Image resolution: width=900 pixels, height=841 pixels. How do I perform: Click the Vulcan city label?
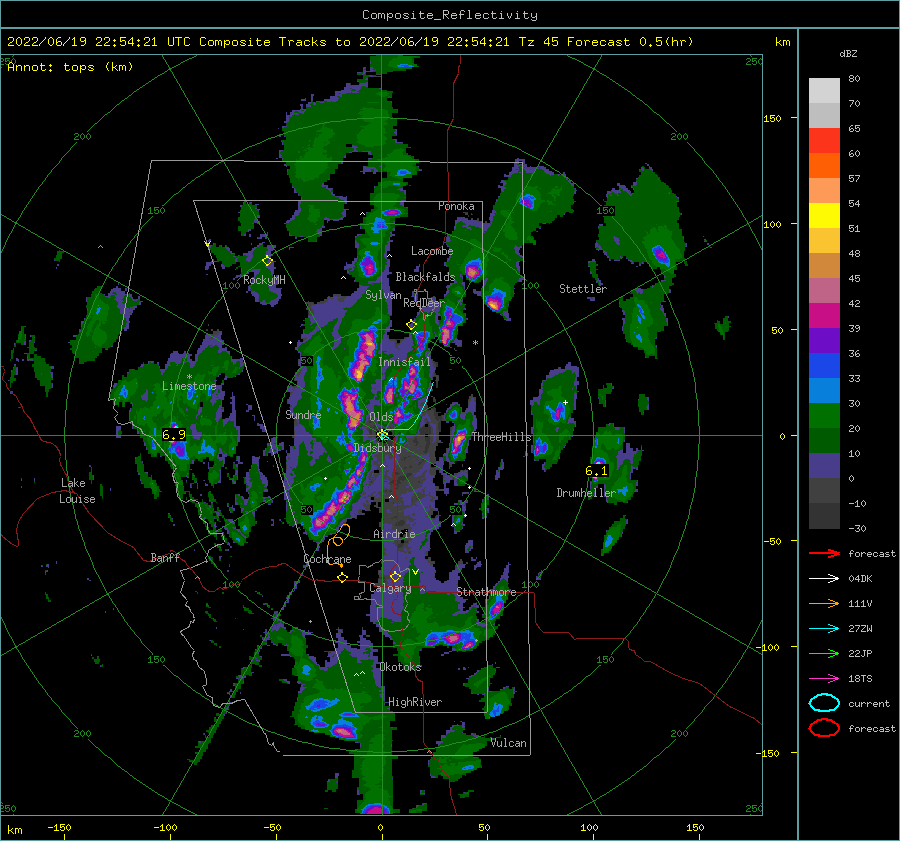pyautogui.click(x=509, y=743)
